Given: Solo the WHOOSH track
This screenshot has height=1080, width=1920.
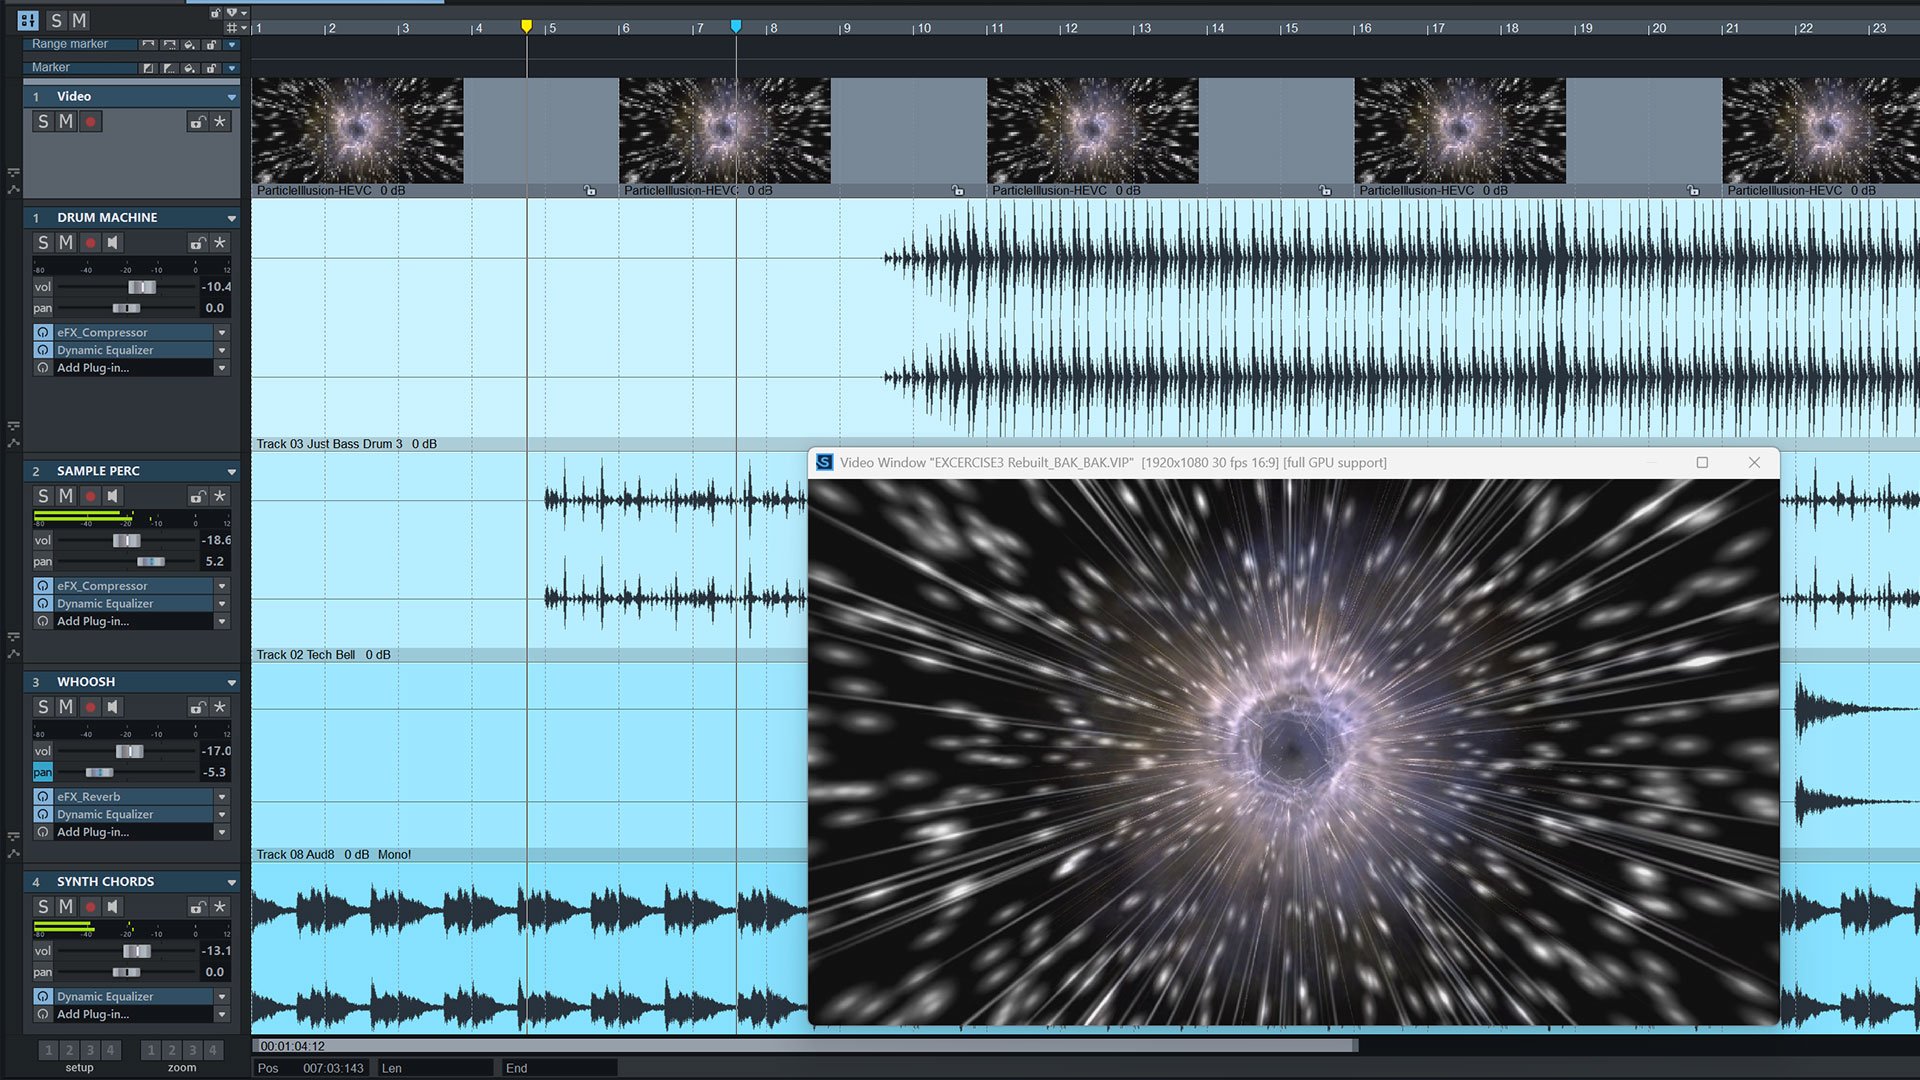Looking at the screenshot, I should 44,707.
